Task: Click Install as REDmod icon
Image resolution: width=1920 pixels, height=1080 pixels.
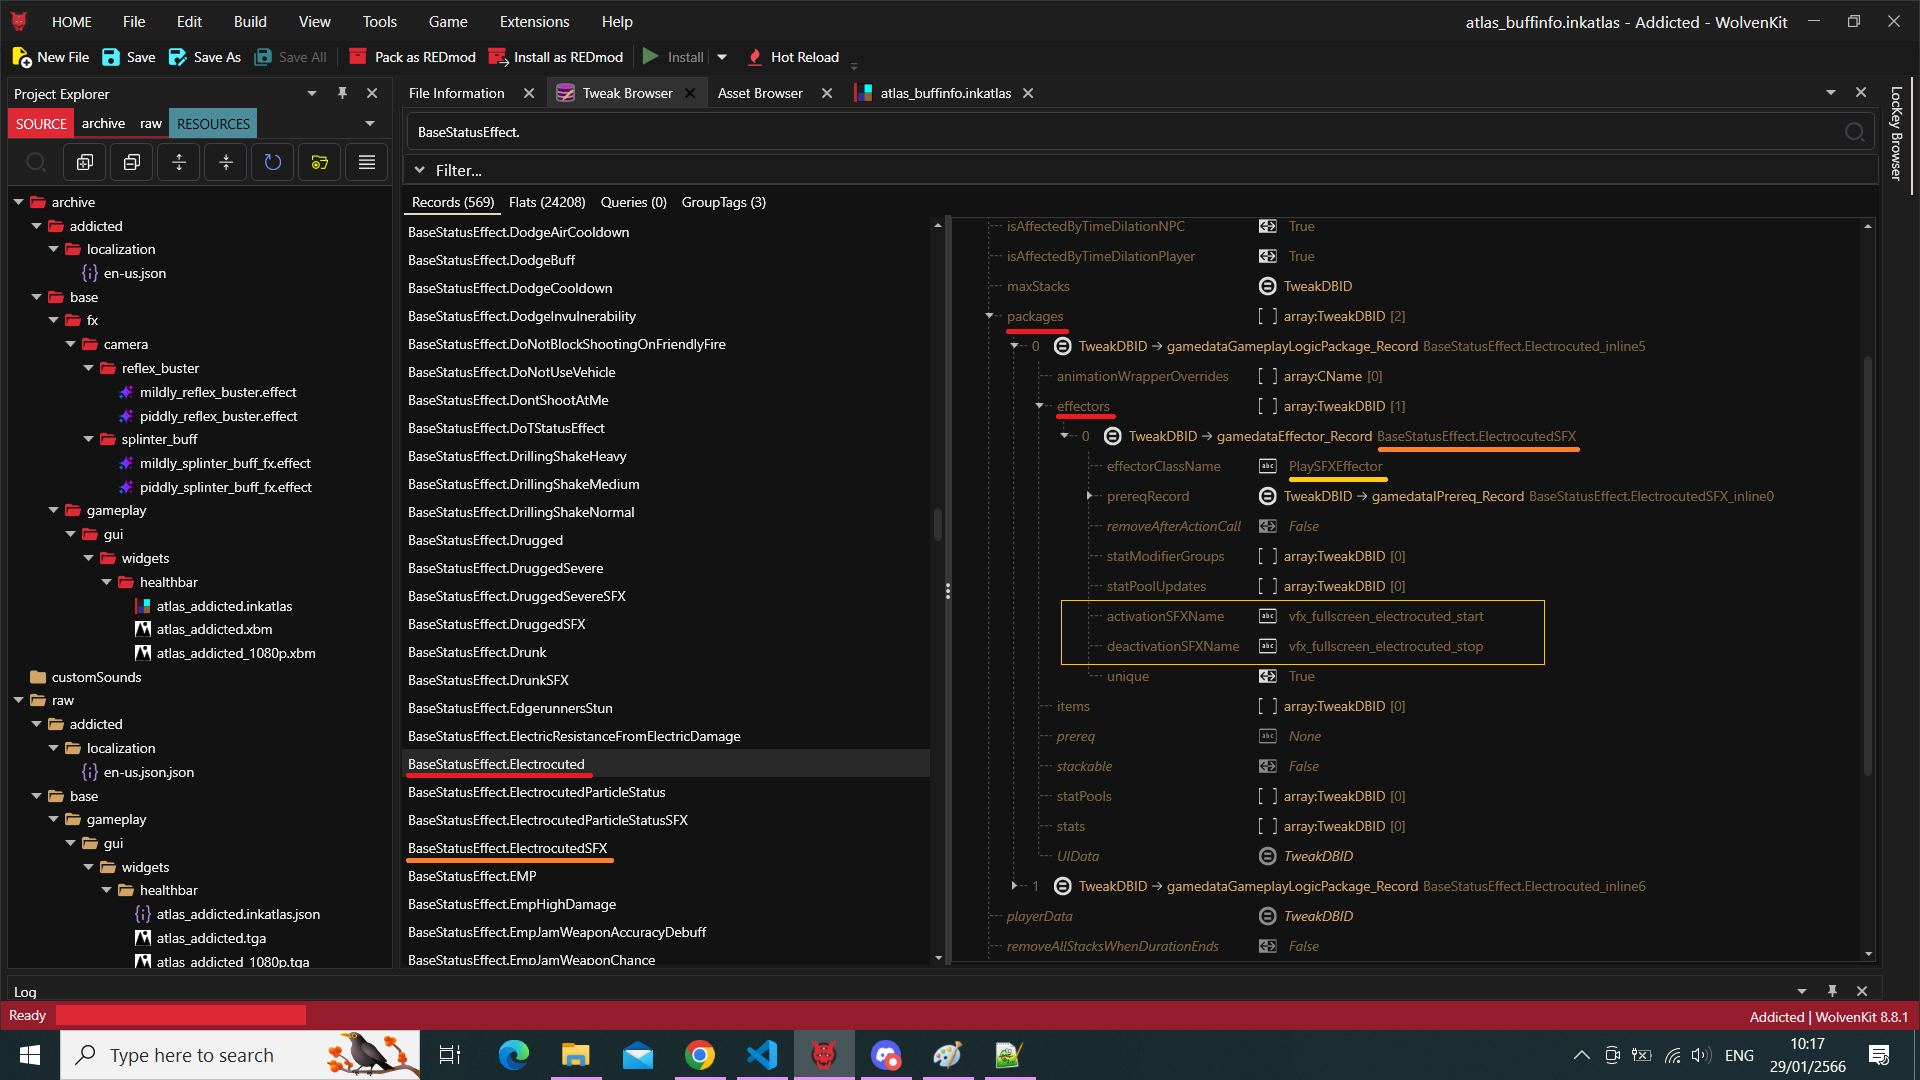Action: 497,57
